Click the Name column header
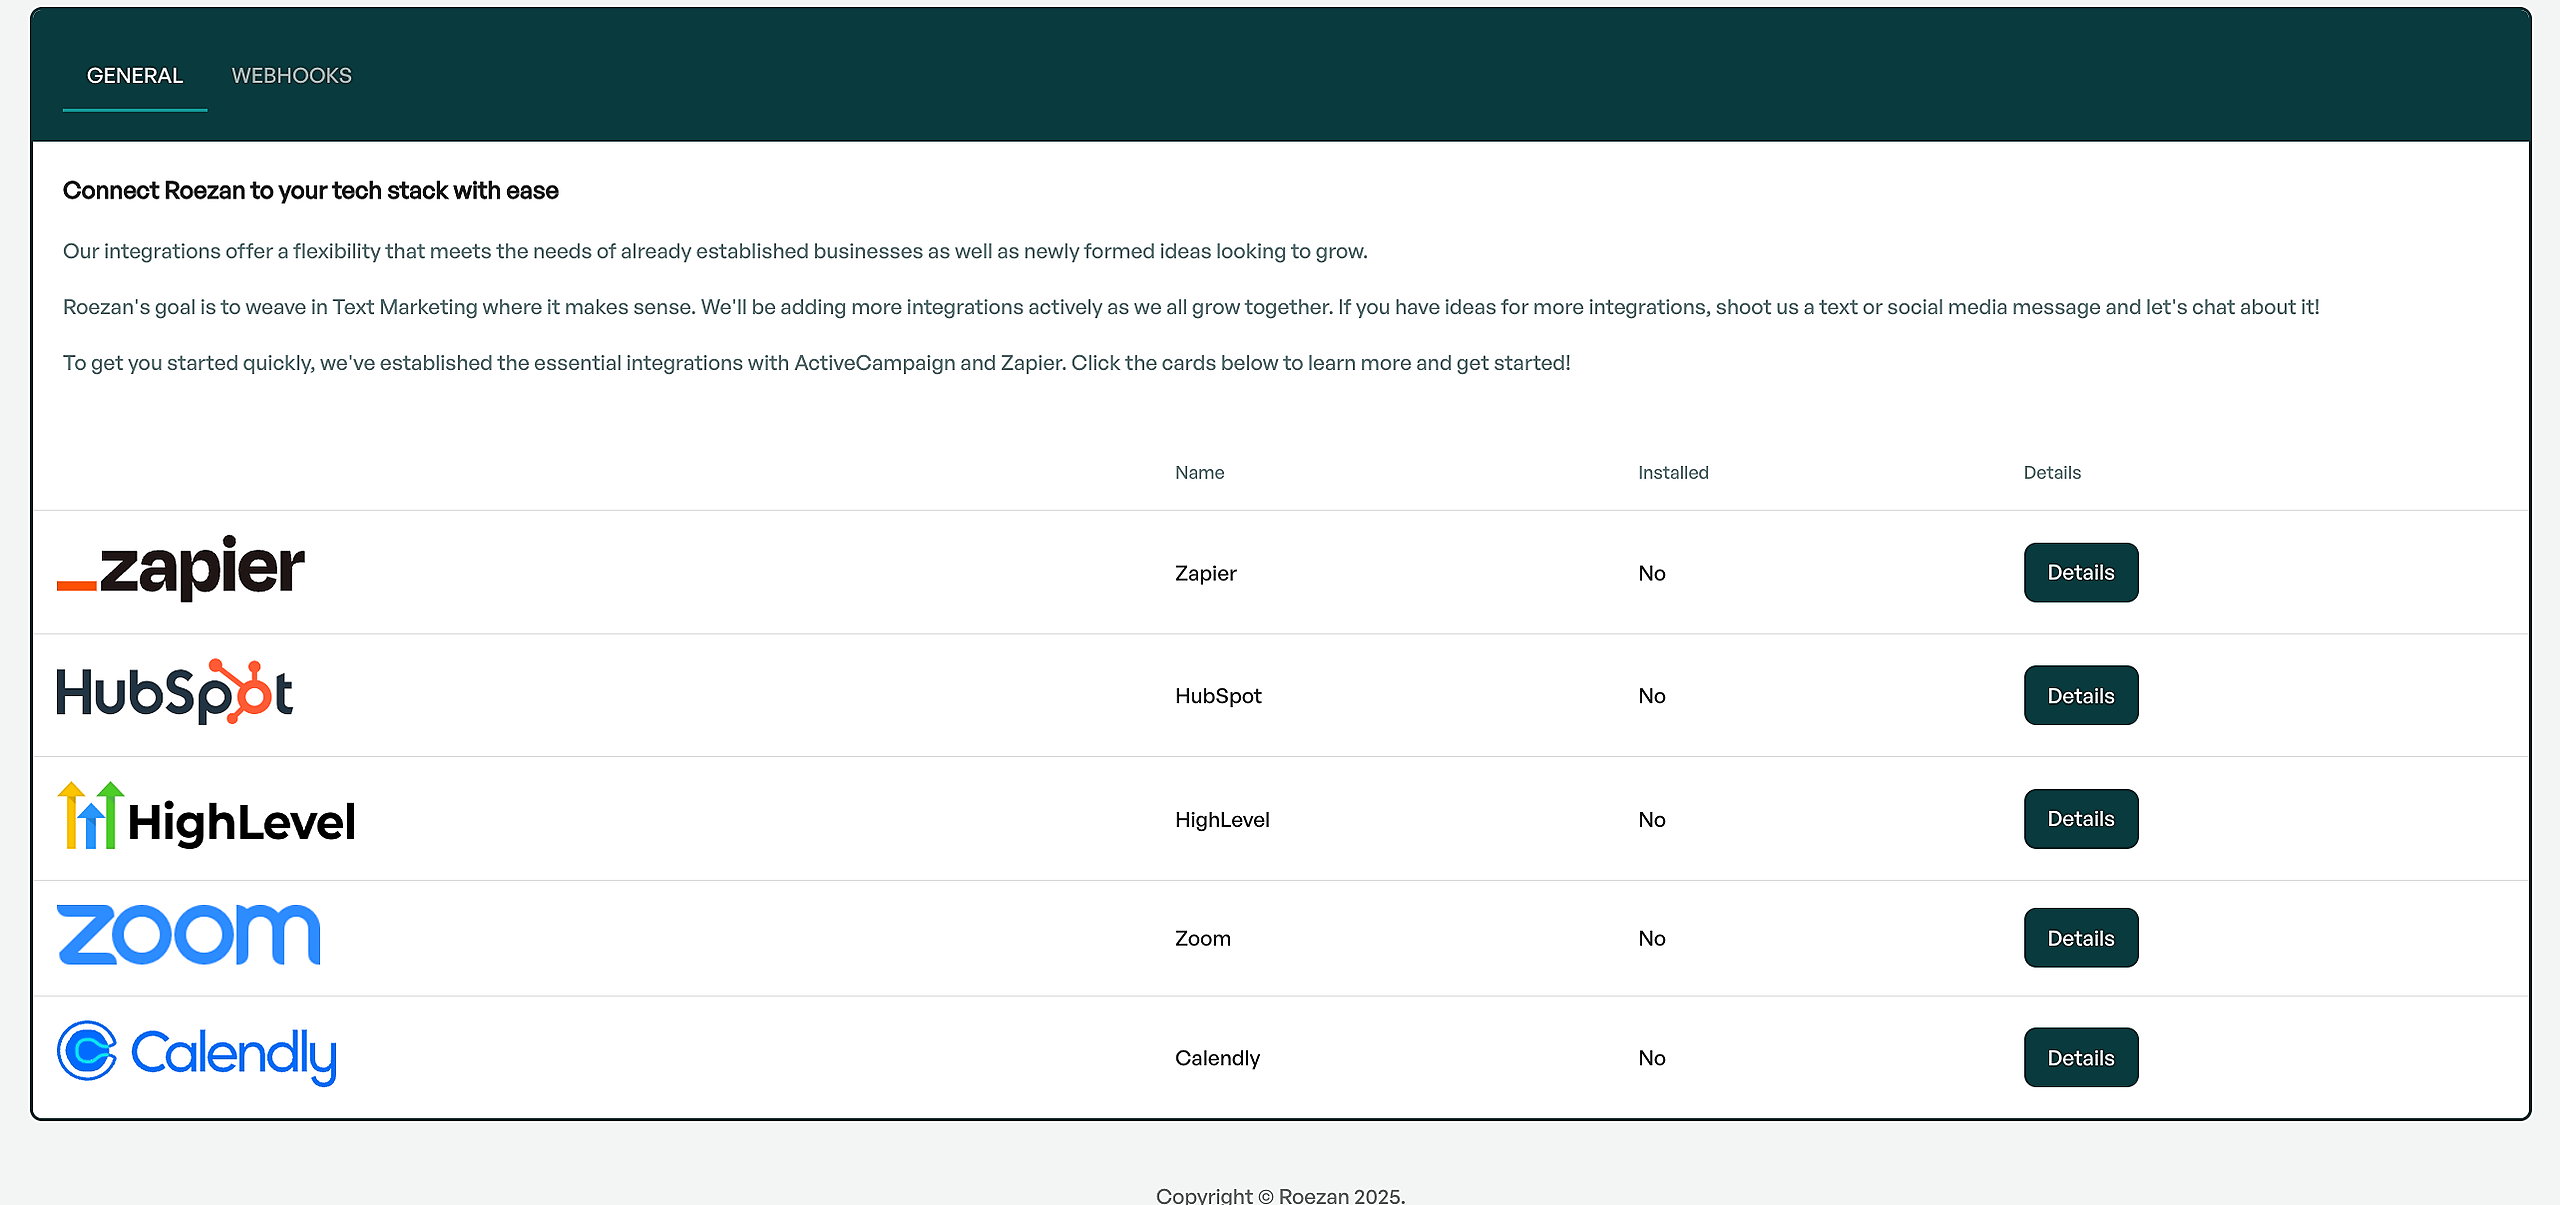 click(x=1199, y=473)
